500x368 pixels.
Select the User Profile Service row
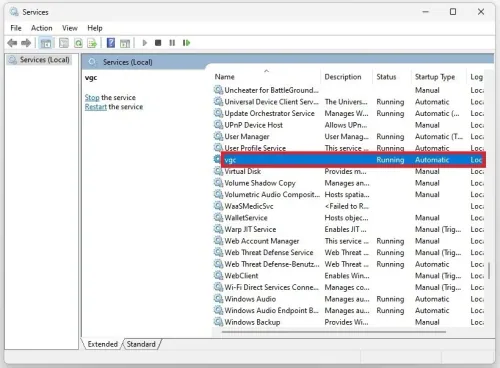pos(349,148)
